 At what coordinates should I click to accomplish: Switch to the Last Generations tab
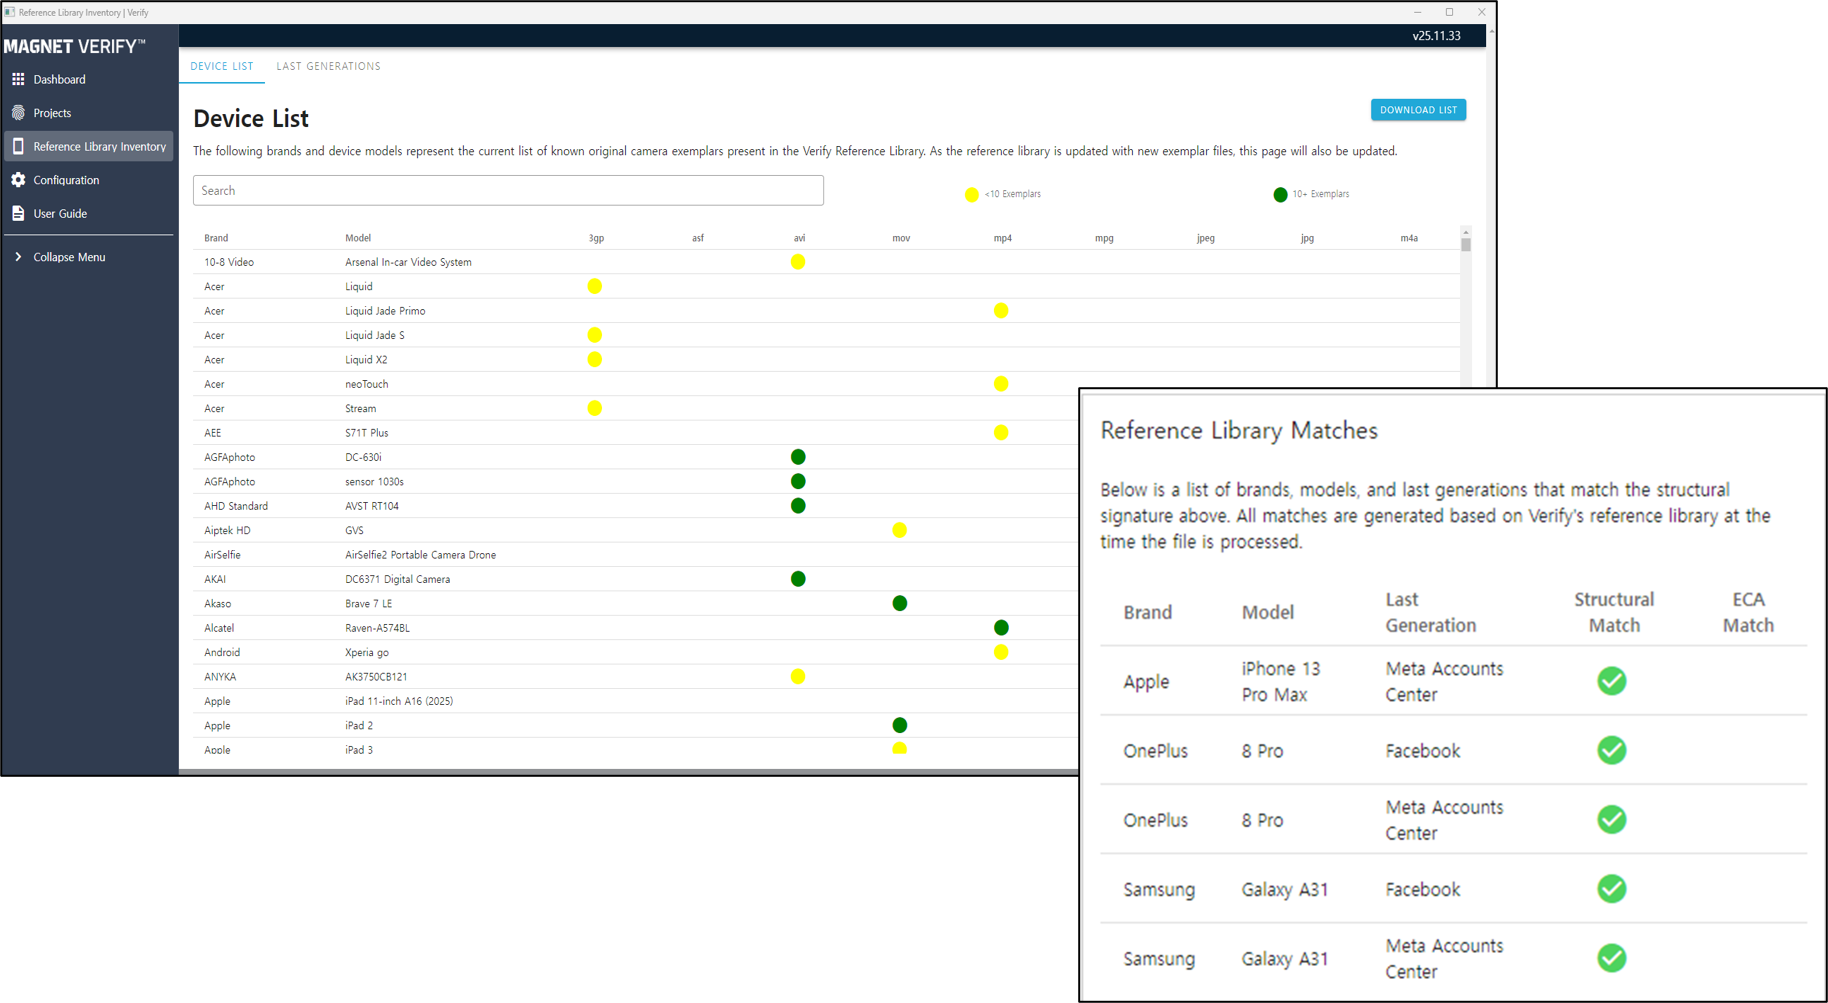tap(328, 66)
